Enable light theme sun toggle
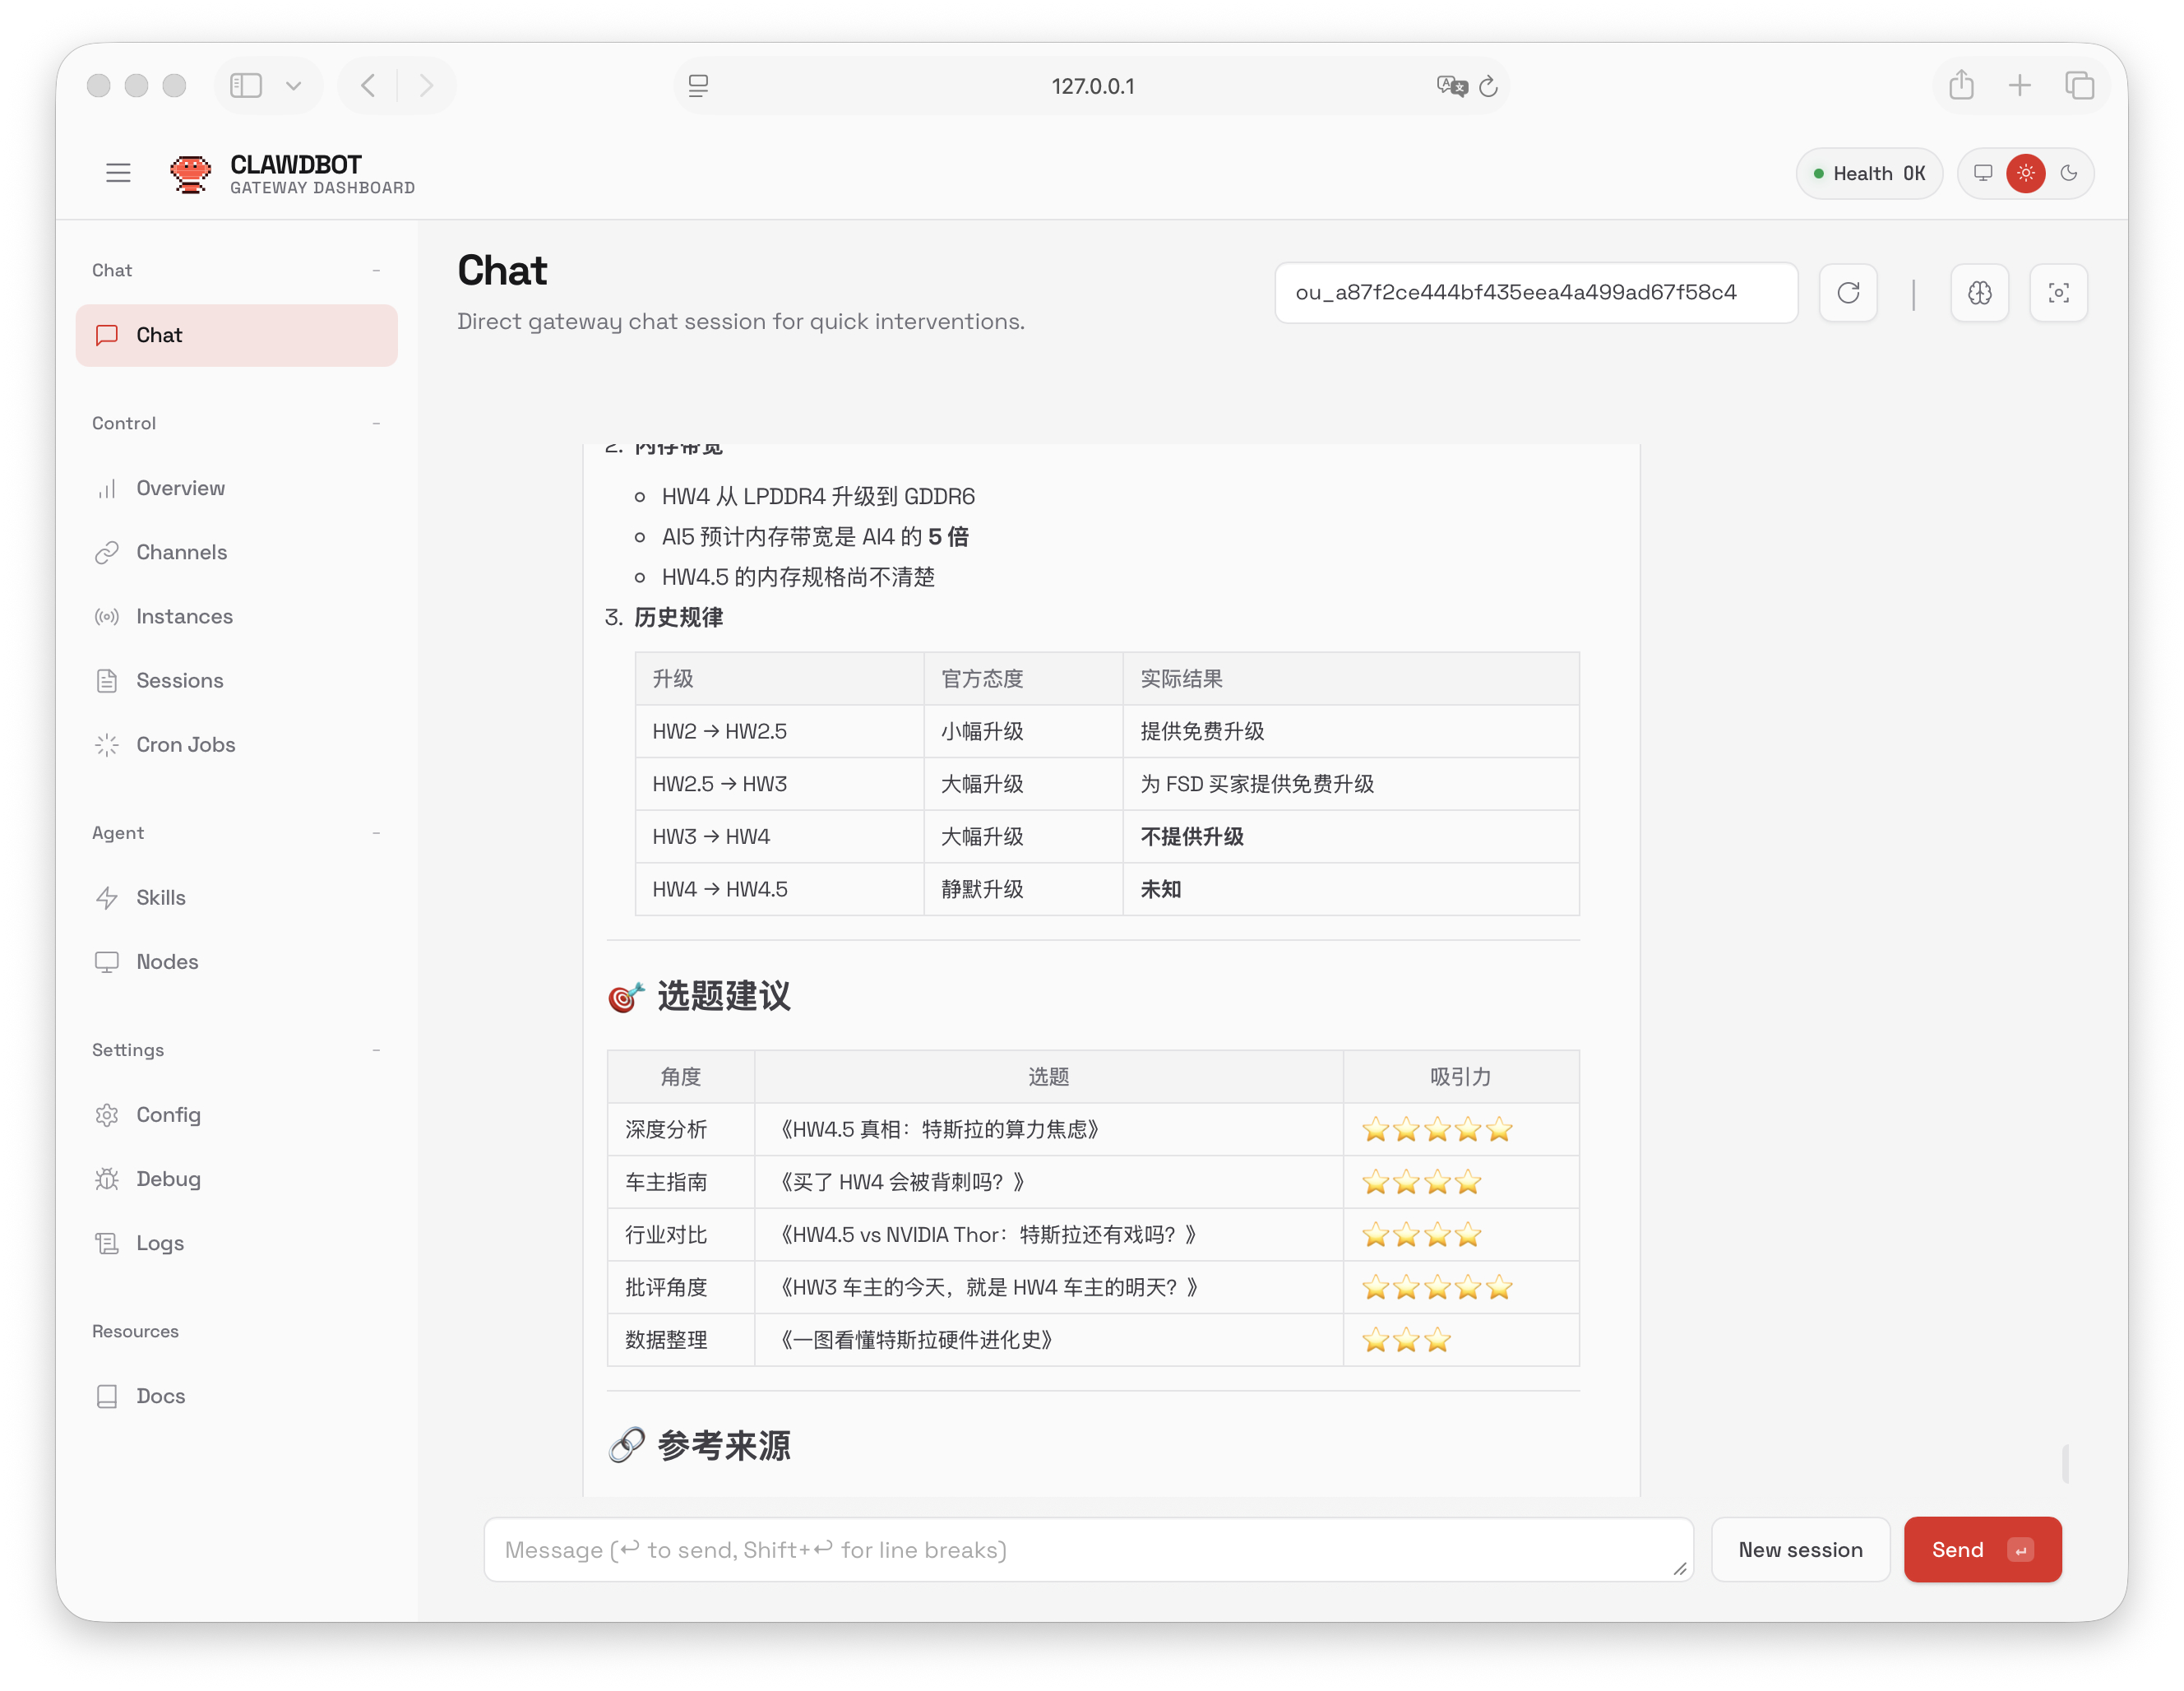This screenshot has width=2184, height=1691. tap(2025, 173)
